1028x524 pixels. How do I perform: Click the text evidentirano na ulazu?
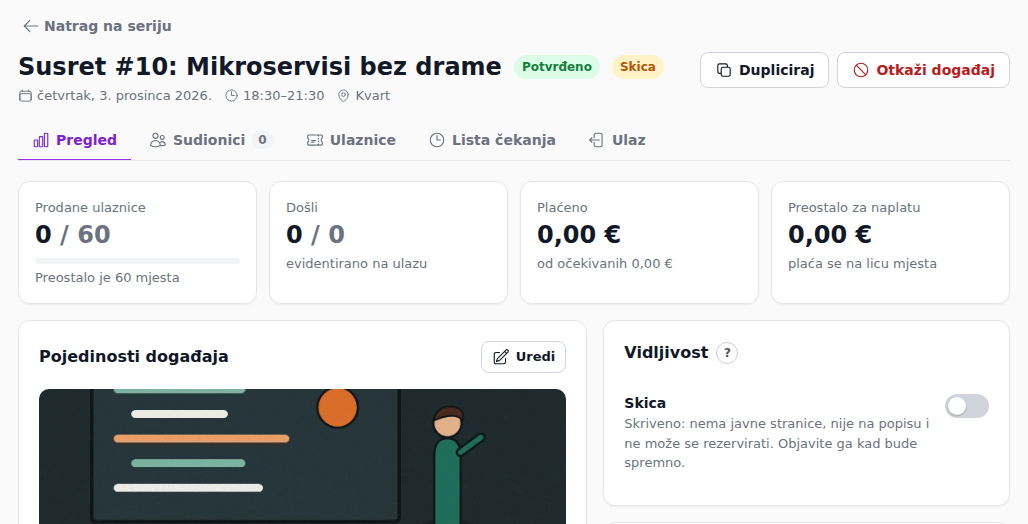click(357, 264)
